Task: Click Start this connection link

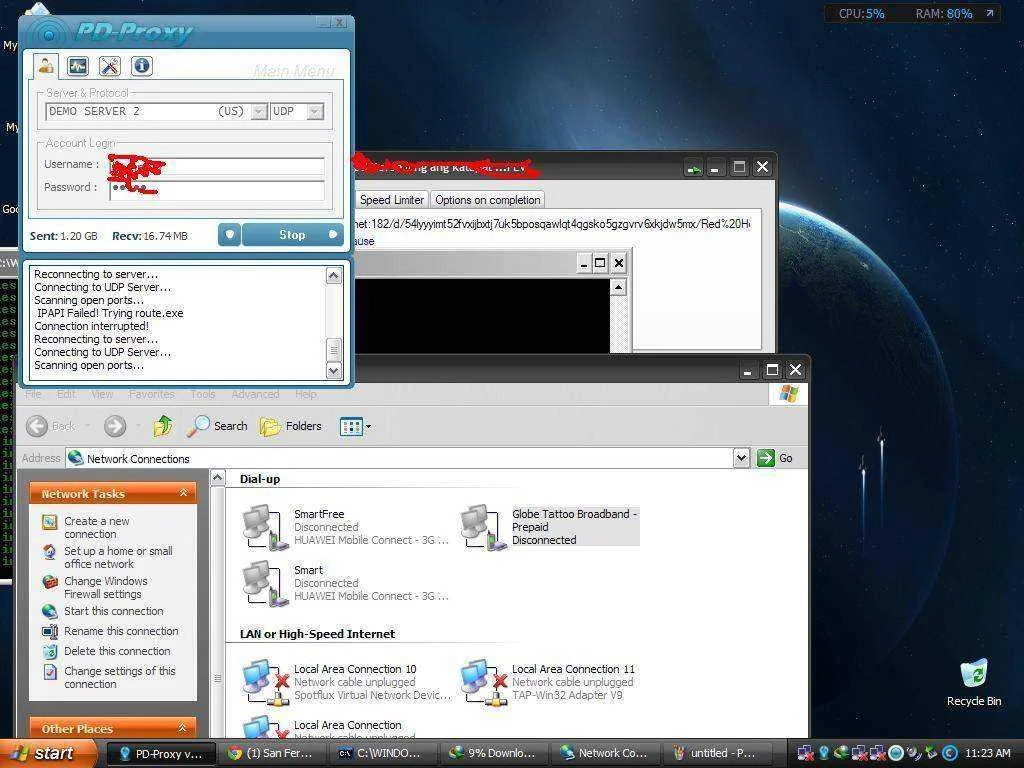Action: 114,611
